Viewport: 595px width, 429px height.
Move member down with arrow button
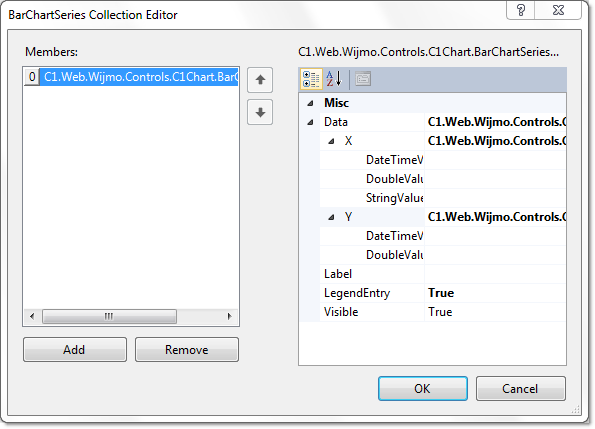click(260, 112)
